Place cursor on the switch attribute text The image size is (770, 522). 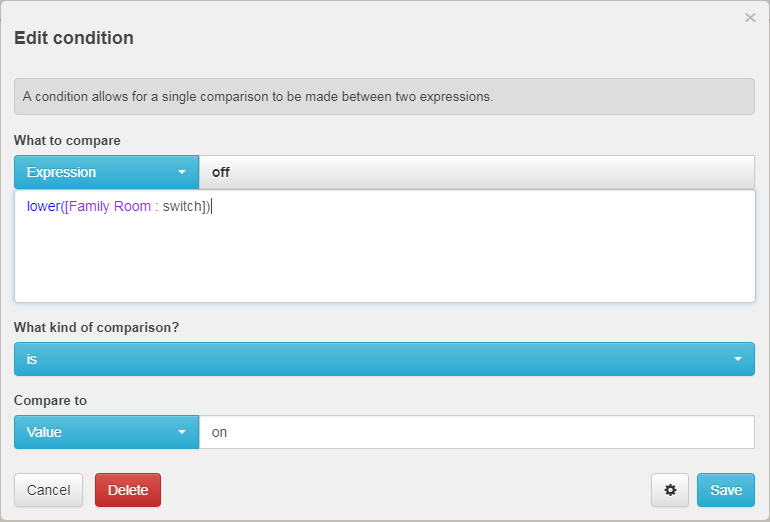pos(182,206)
